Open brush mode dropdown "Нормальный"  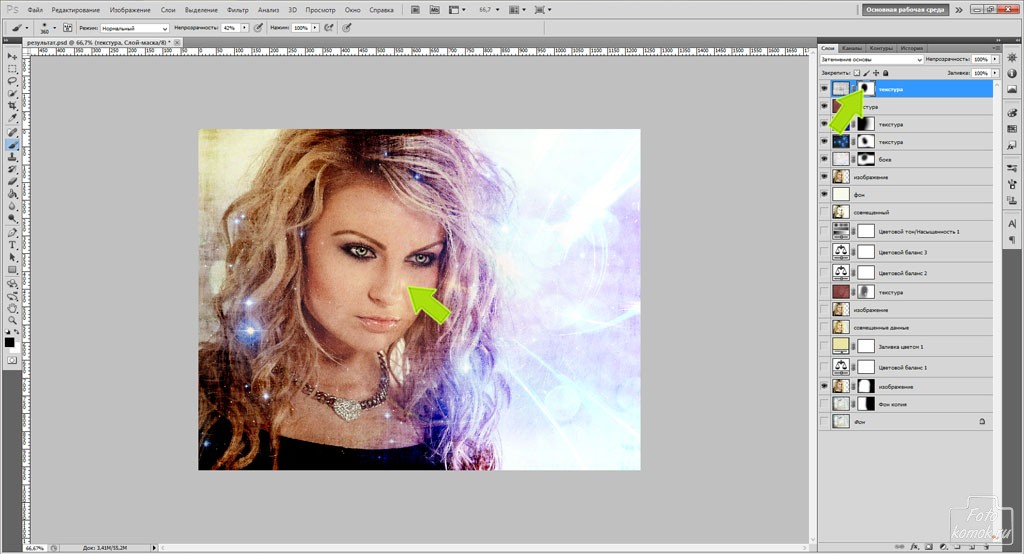pos(136,29)
